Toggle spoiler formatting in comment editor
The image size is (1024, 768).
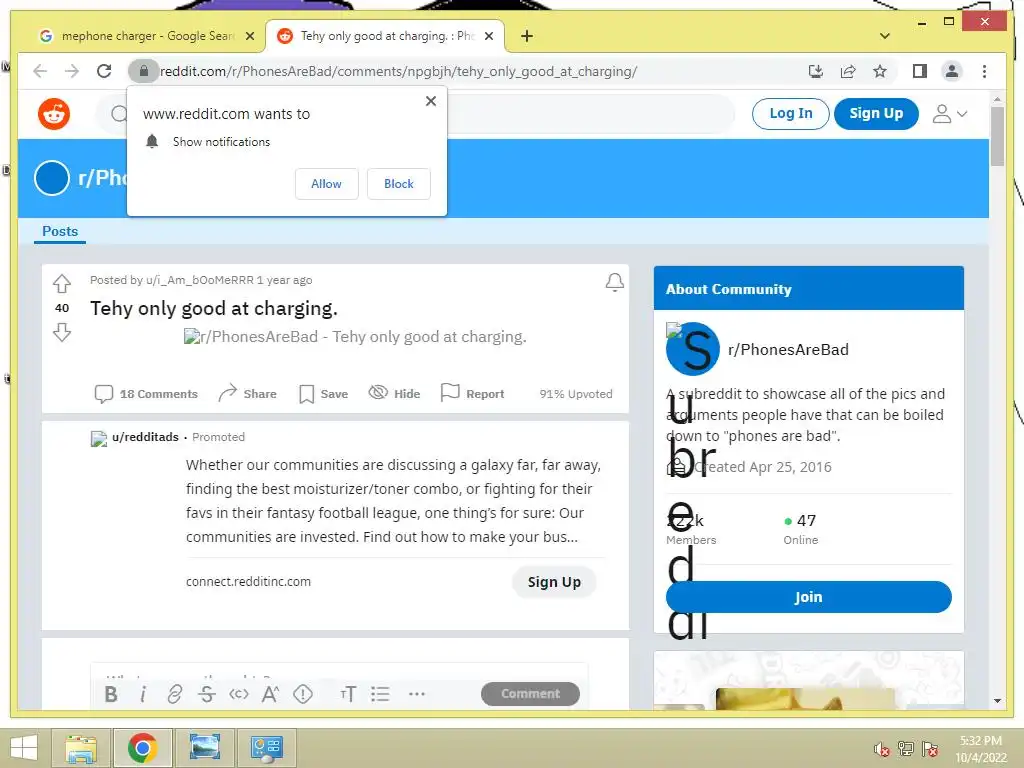tap(303, 694)
